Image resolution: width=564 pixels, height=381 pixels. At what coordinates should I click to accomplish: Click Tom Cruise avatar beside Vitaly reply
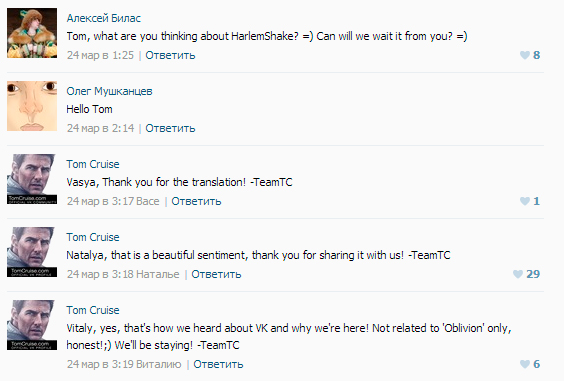[32, 325]
